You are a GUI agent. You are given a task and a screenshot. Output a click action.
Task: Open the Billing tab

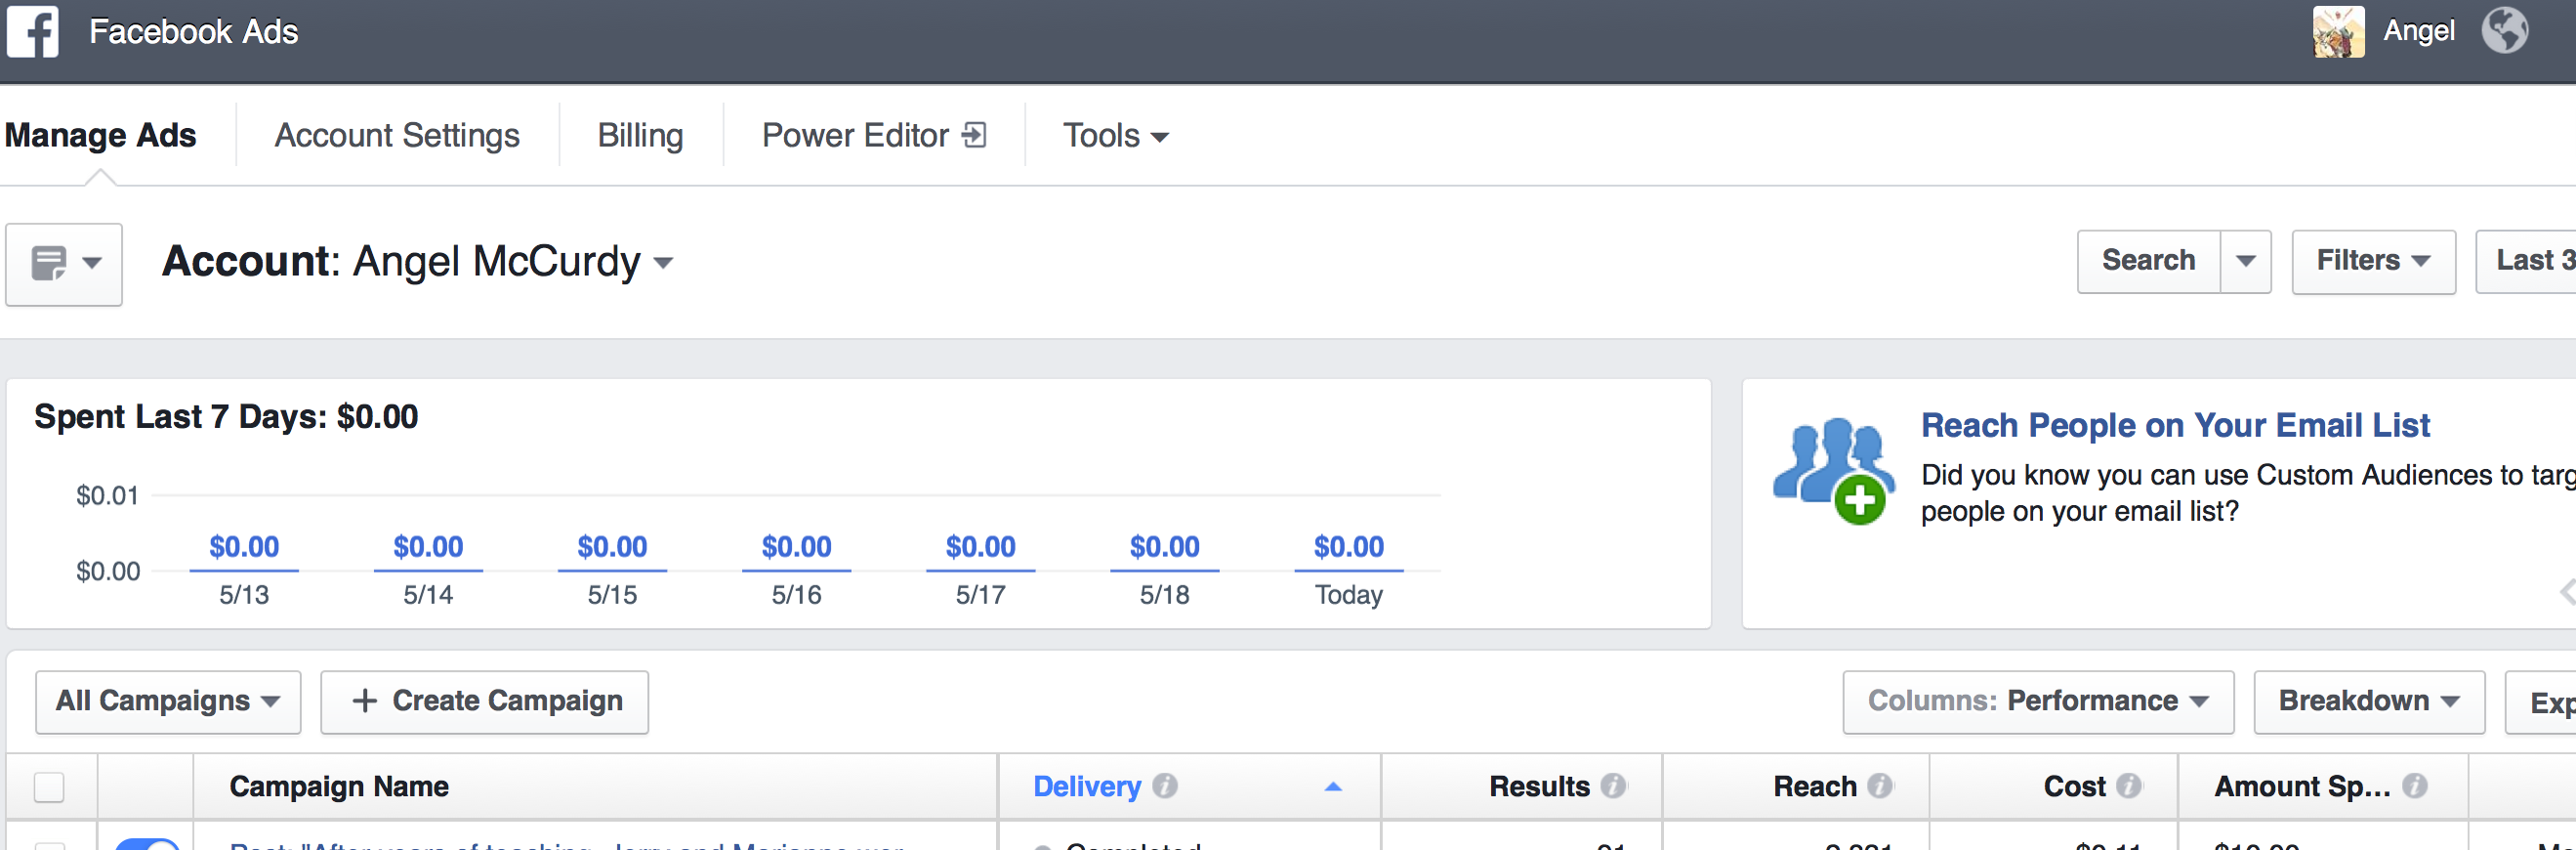[x=641, y=136]
